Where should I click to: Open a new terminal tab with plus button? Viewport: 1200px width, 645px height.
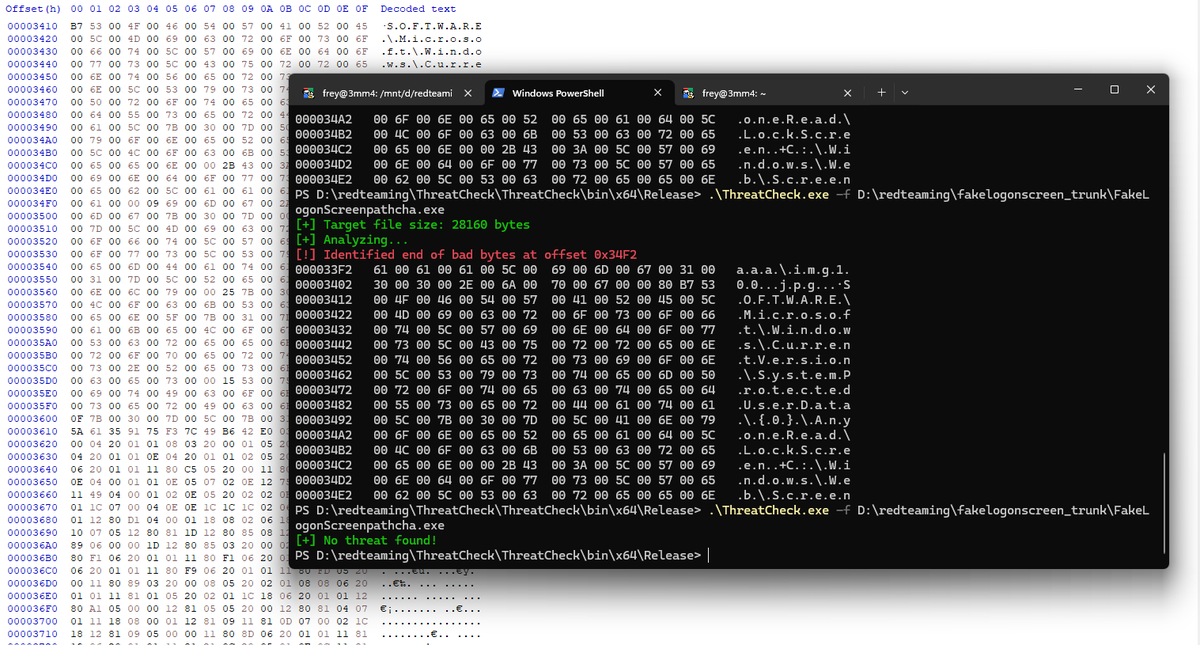click(x=881, y=92)
